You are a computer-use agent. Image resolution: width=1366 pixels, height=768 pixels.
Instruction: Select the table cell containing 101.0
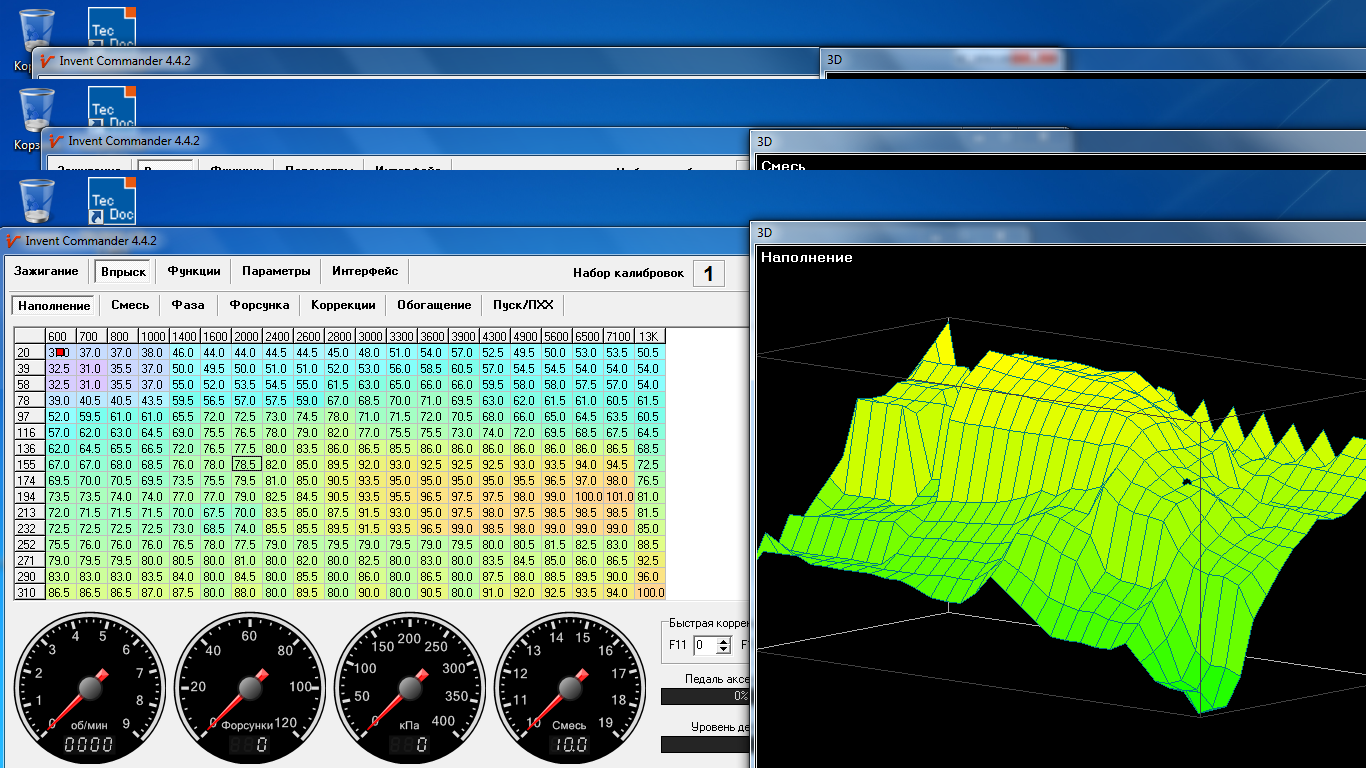click(618, 497)
